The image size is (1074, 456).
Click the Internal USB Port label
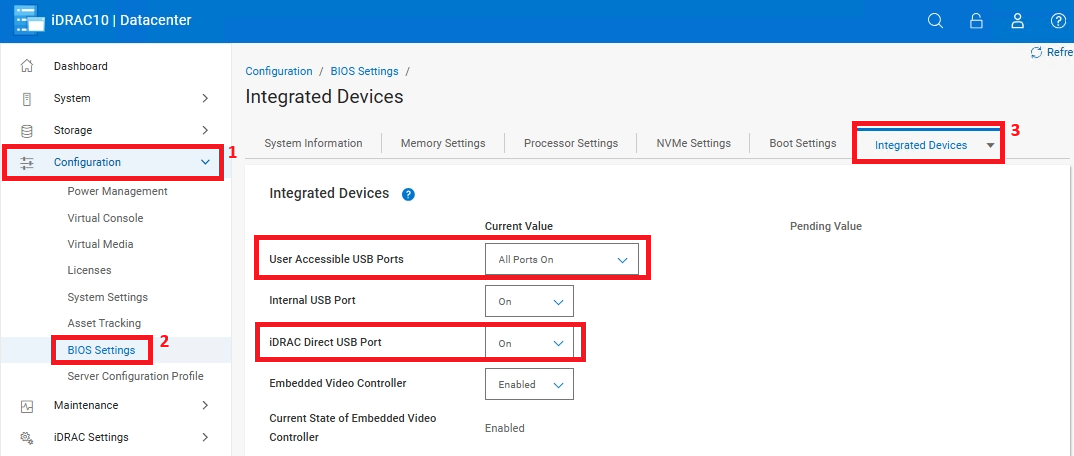[x=312, y=300]
